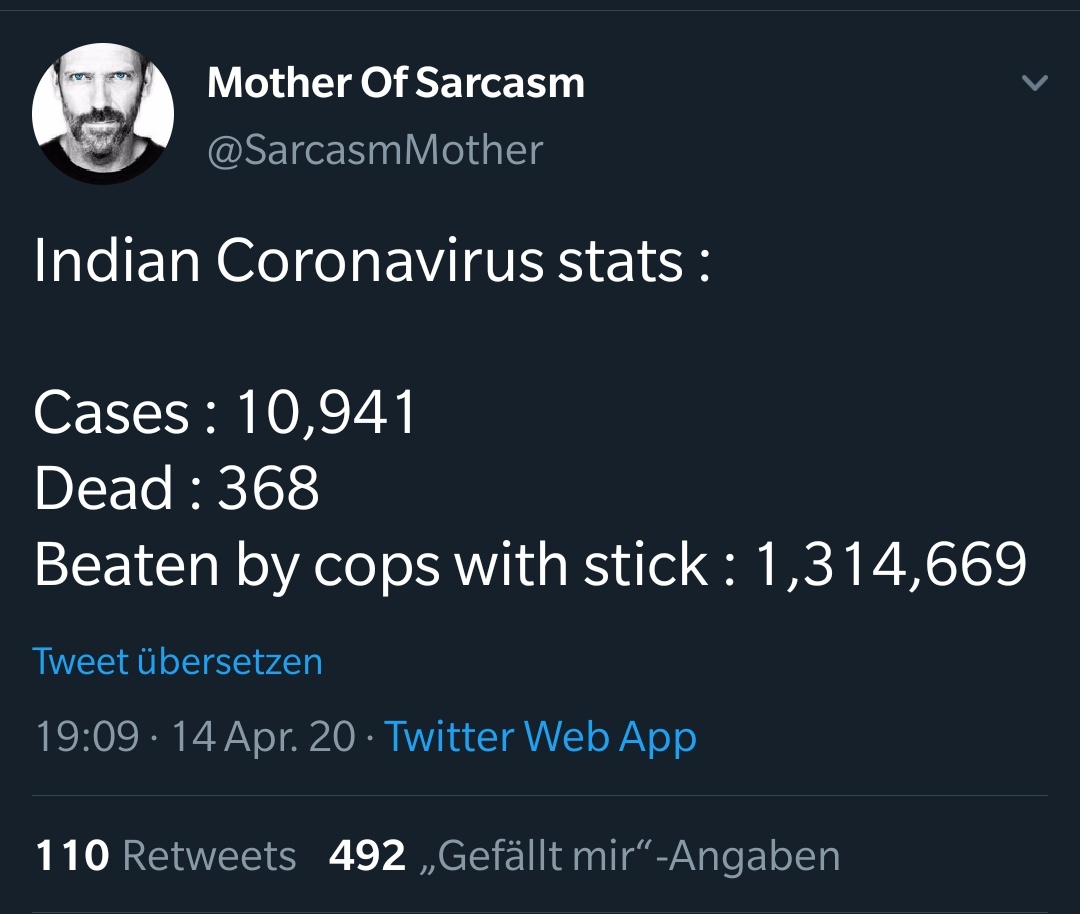Click the 14 Apr. 20 date
1080x914 pixels.
263,737
